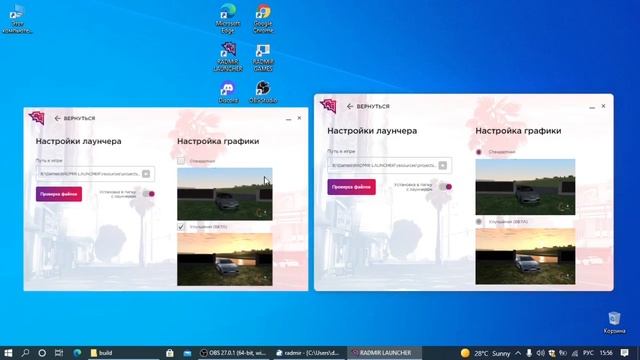Open Google Chrome desktop shortcut
The height and width of the screenshot is (360, 640).
coord(263,18)
